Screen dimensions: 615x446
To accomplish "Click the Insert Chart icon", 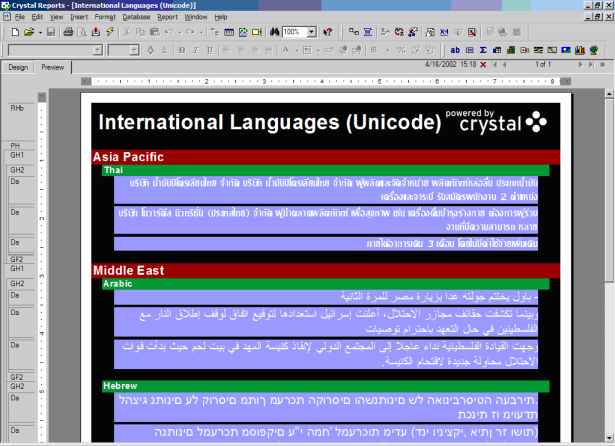I will pyautogui.click(x=580, y=50).
